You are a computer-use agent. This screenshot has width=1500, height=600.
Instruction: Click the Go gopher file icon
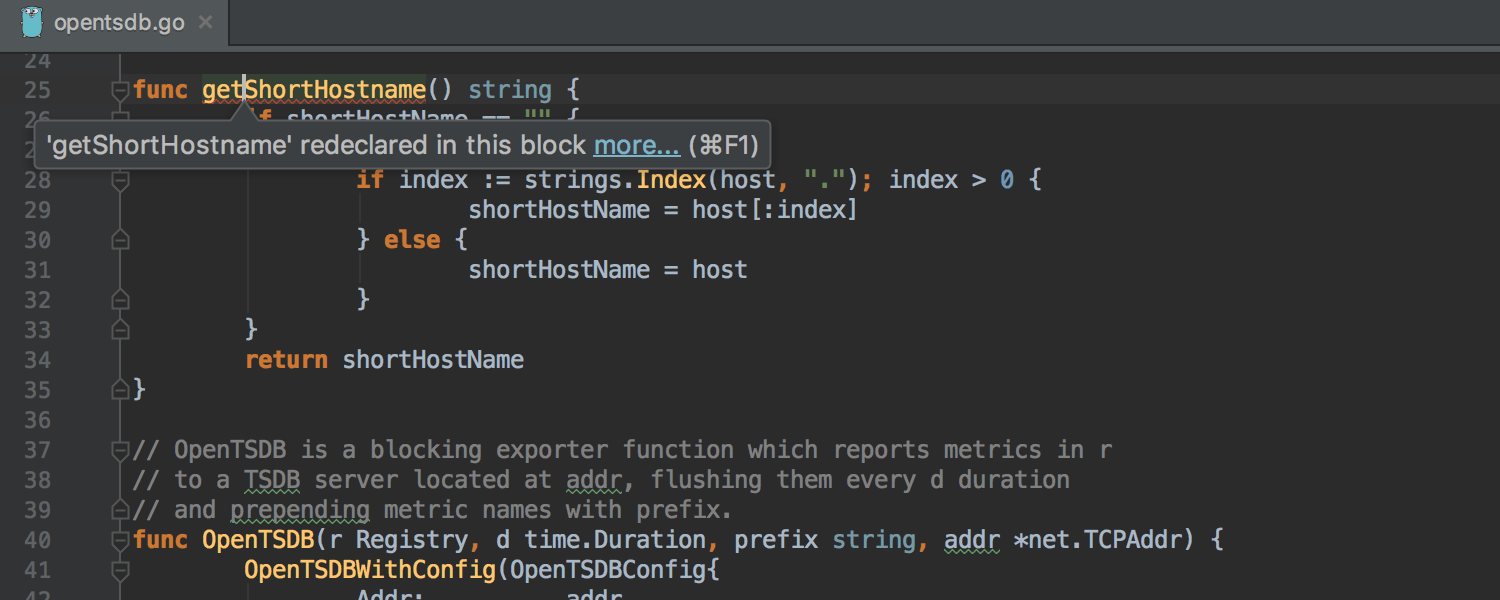32,22
